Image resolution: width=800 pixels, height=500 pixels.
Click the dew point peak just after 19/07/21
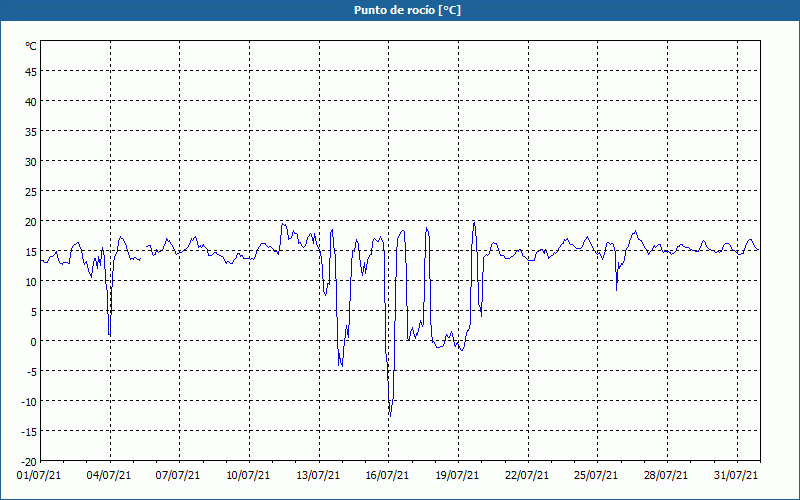(474, 223)
